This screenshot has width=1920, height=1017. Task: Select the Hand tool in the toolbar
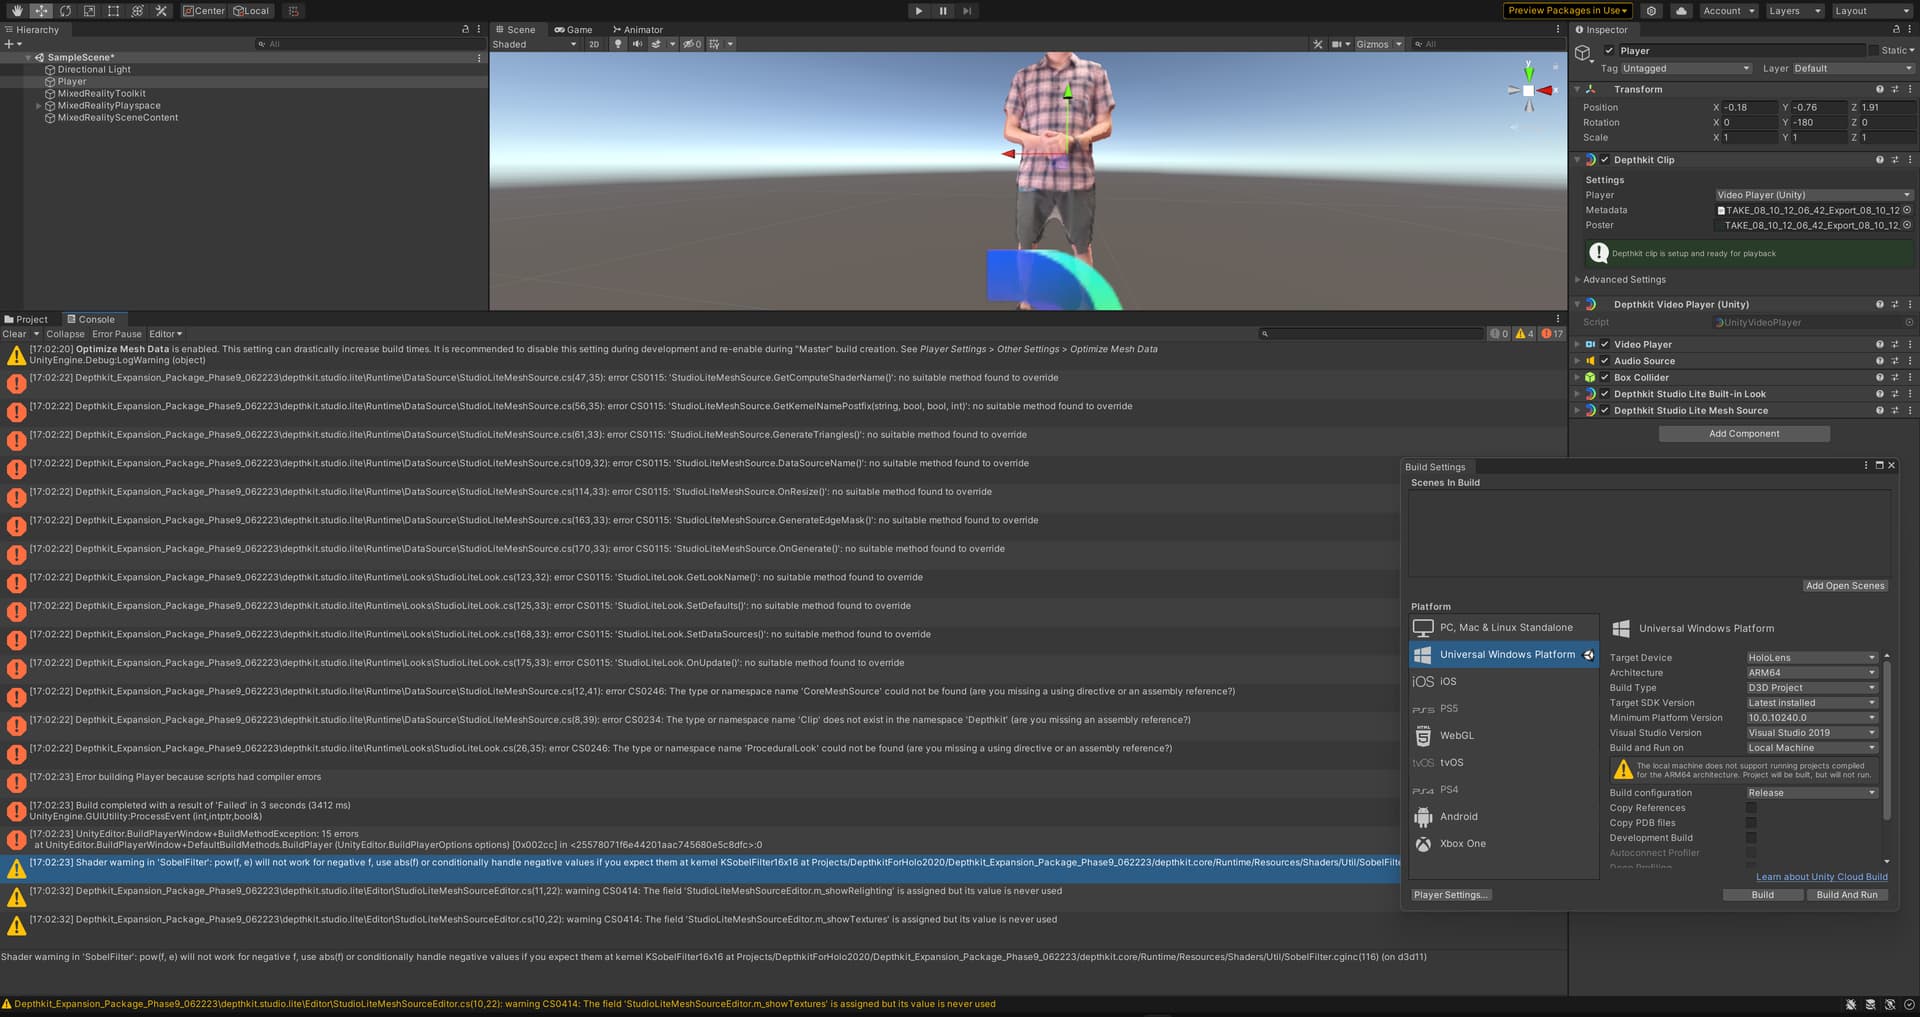tap(17, 11)
